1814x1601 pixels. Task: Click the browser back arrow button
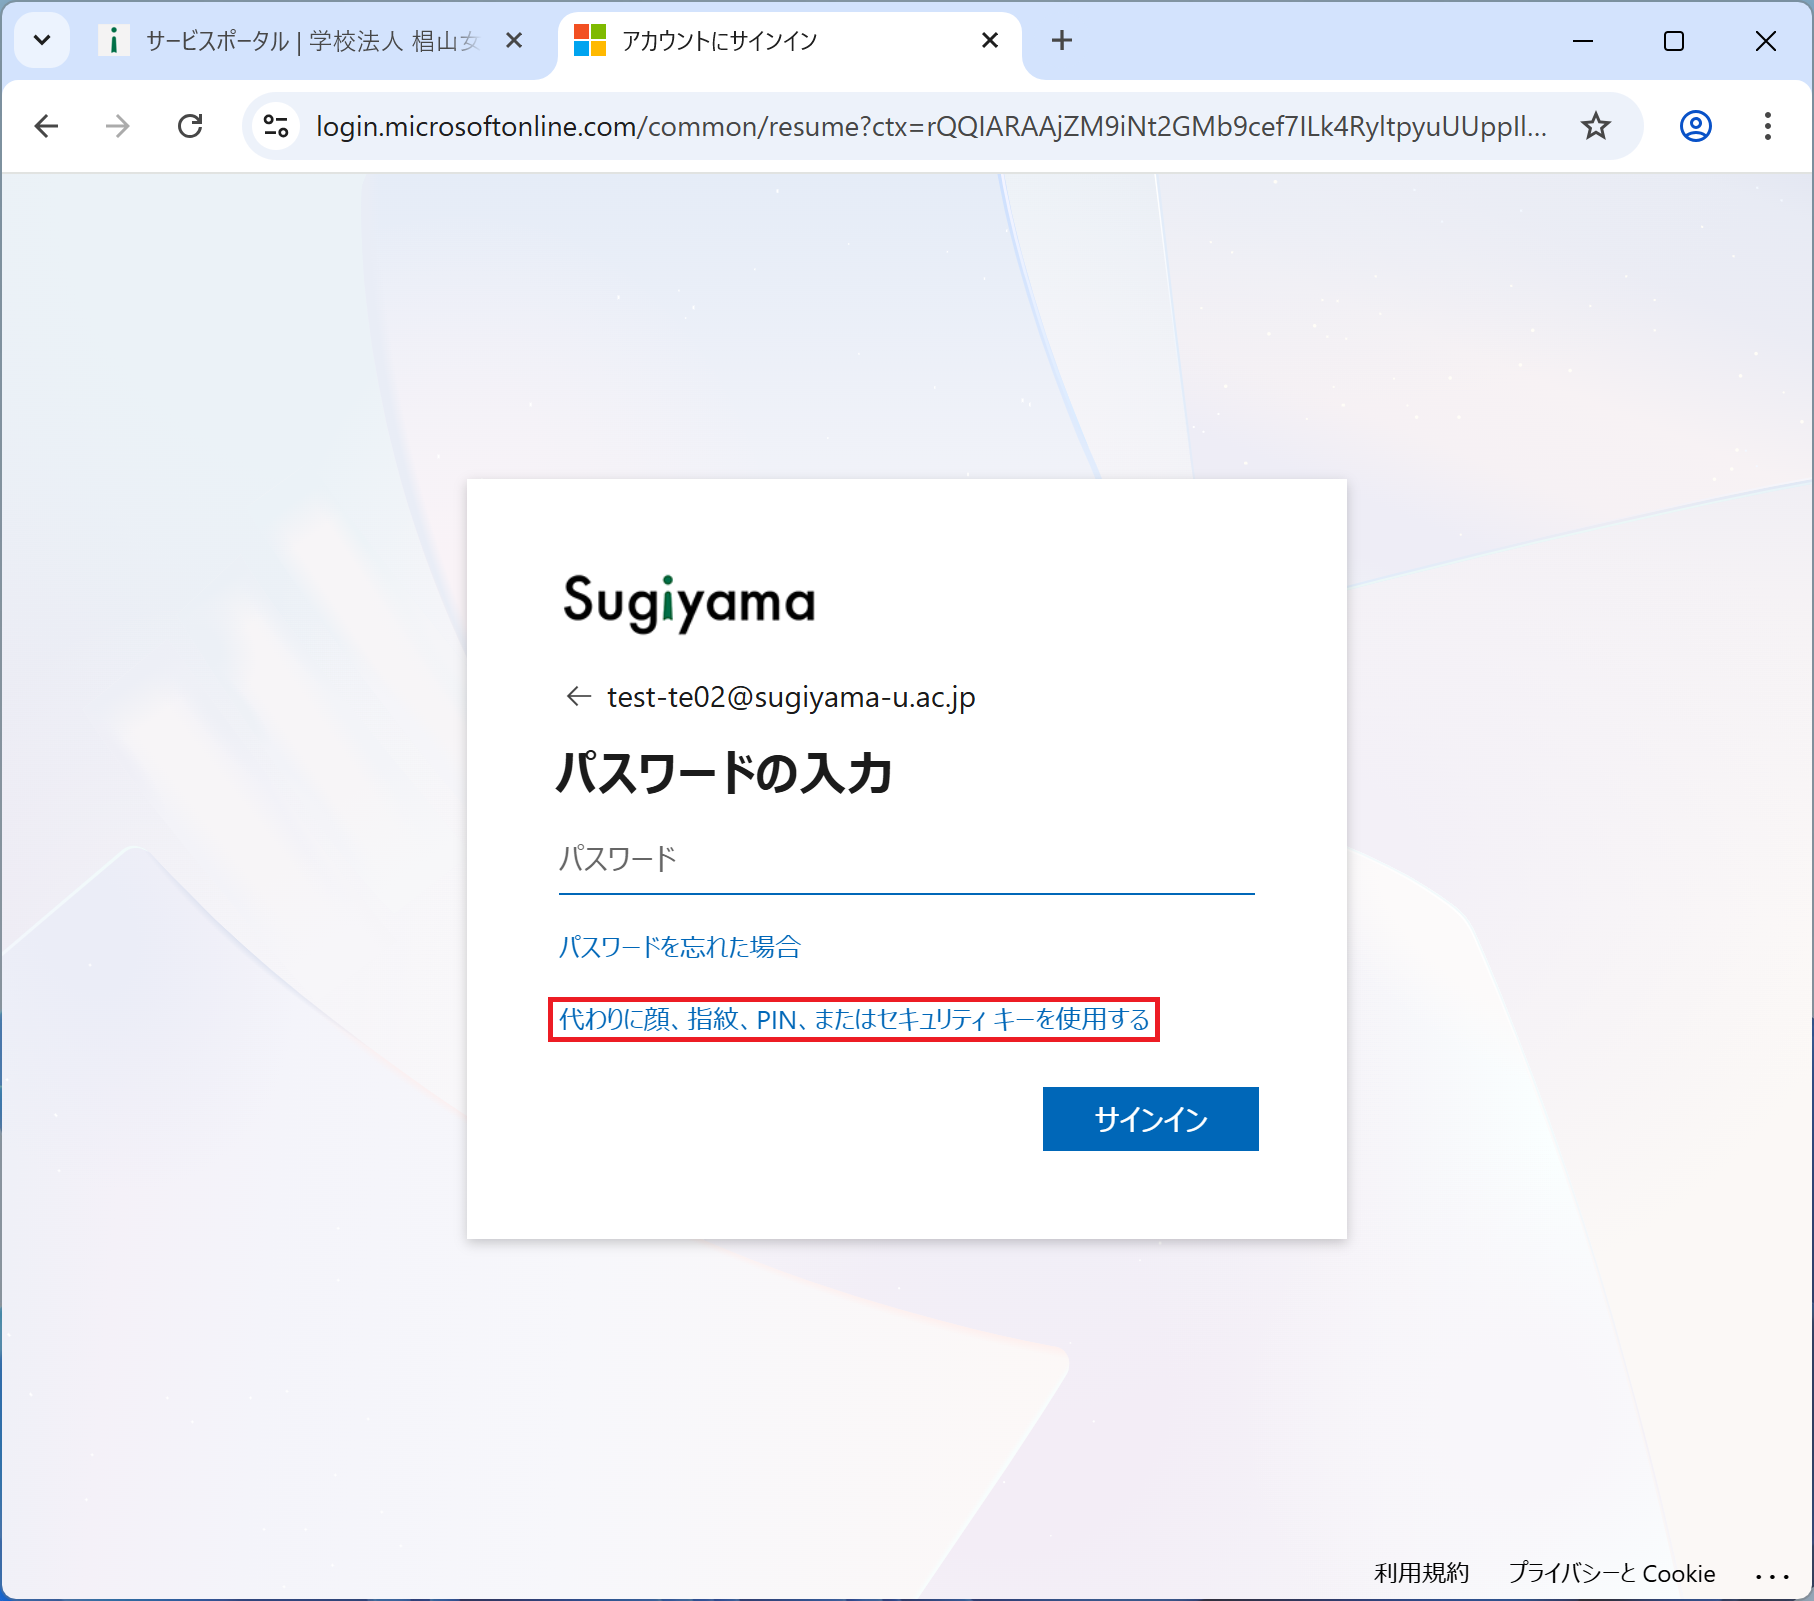pyautogui.click(x=46, y=126)
